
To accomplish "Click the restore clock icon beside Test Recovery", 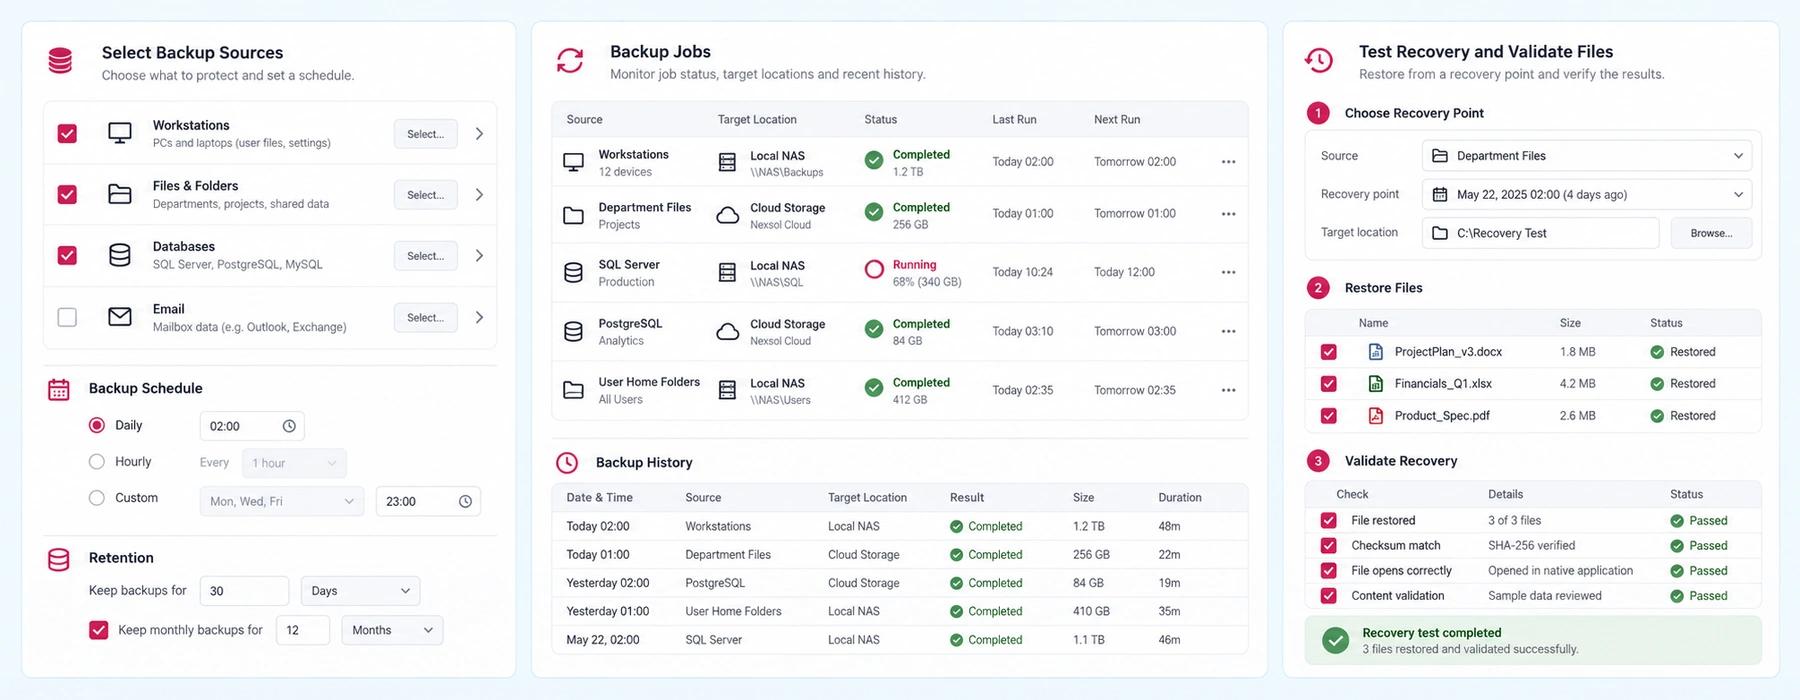I will pyautogui.click(x=1319, y=61).
